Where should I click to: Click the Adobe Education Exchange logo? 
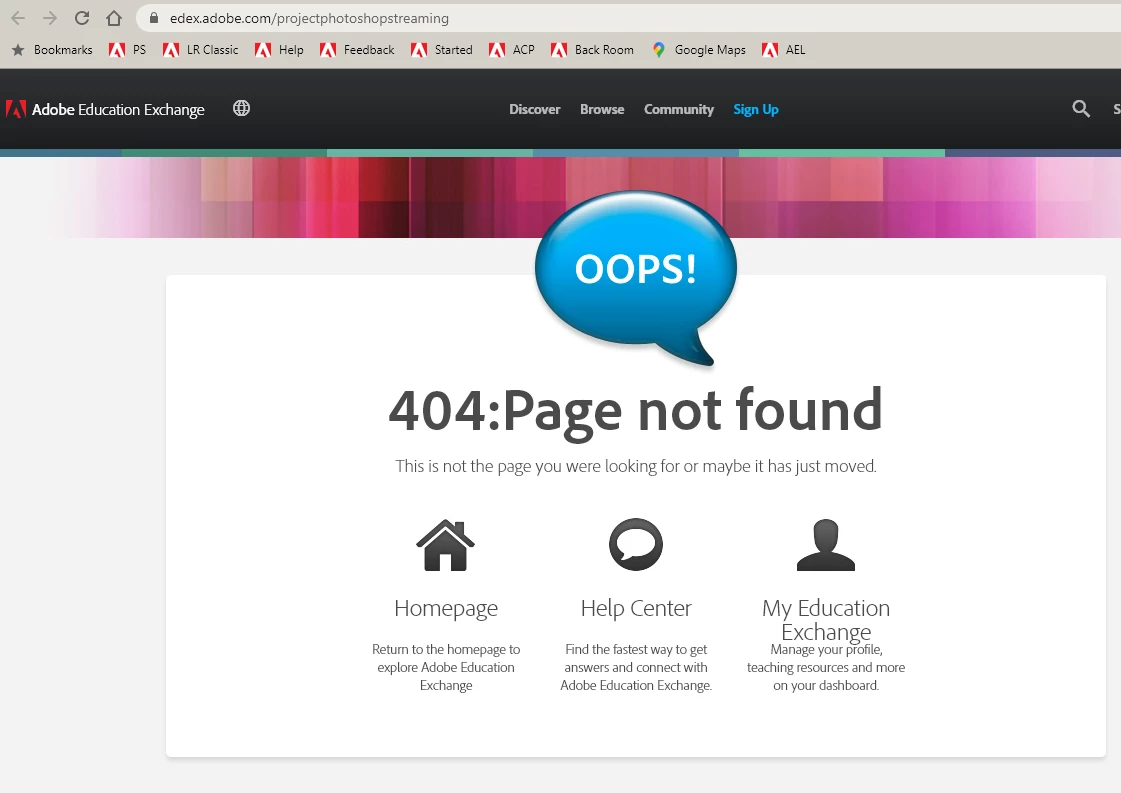point(105,109)
